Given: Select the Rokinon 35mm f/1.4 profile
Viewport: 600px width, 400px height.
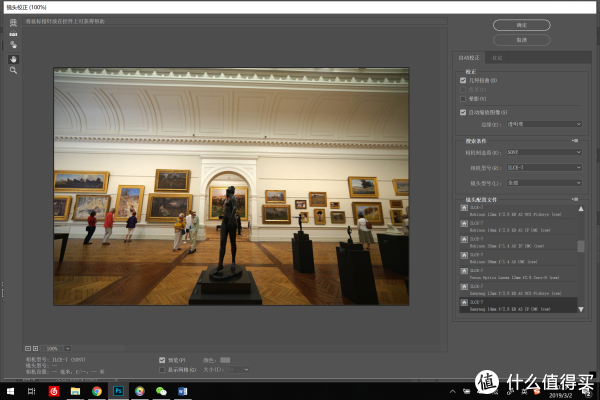Looking at the screenshot, I should pos(518,242).
